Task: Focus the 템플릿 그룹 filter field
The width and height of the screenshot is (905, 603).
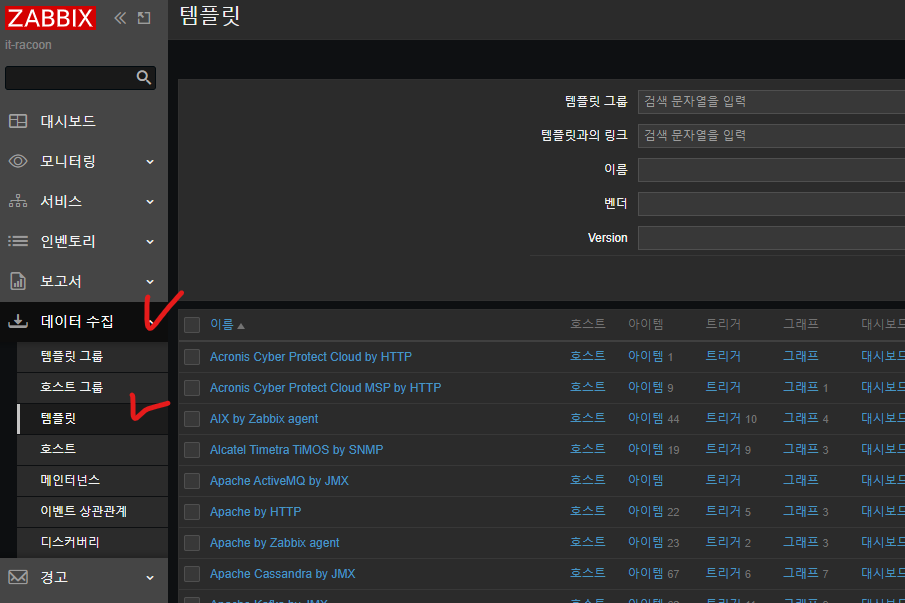Action: [x=771, y=102]
